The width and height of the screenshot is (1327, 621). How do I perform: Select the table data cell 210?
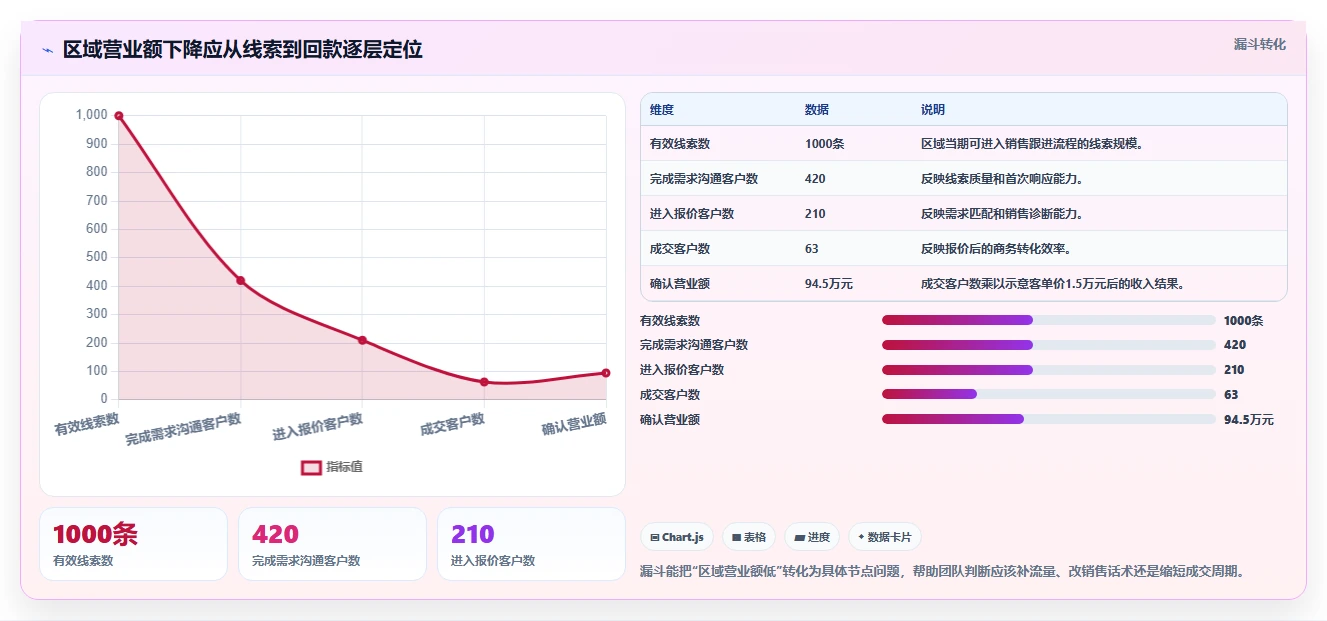coord(815,214)
